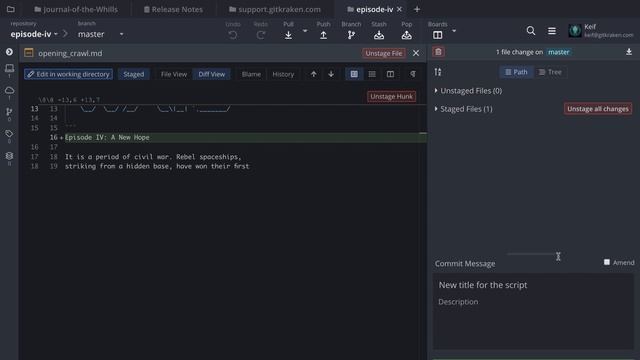640x360 pixels.
Task: Switch to Split view mode
Action: point(391,74)
